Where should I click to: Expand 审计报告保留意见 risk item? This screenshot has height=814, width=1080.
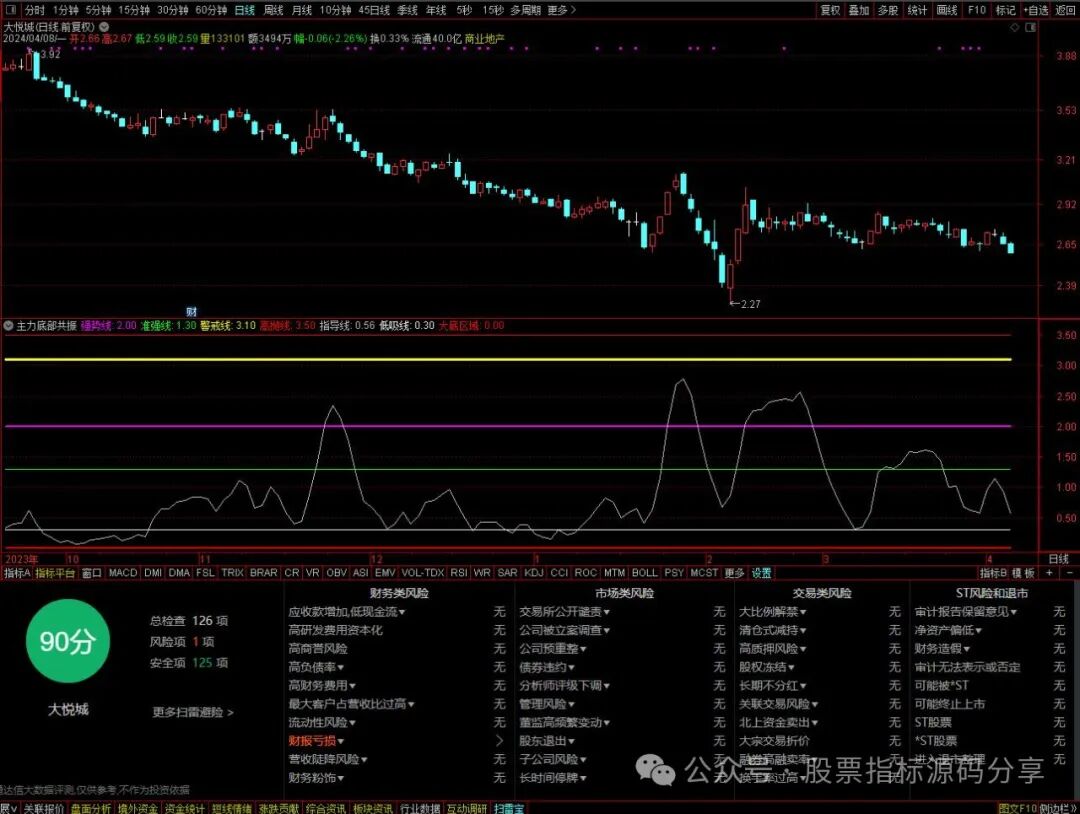click(966, 612)
